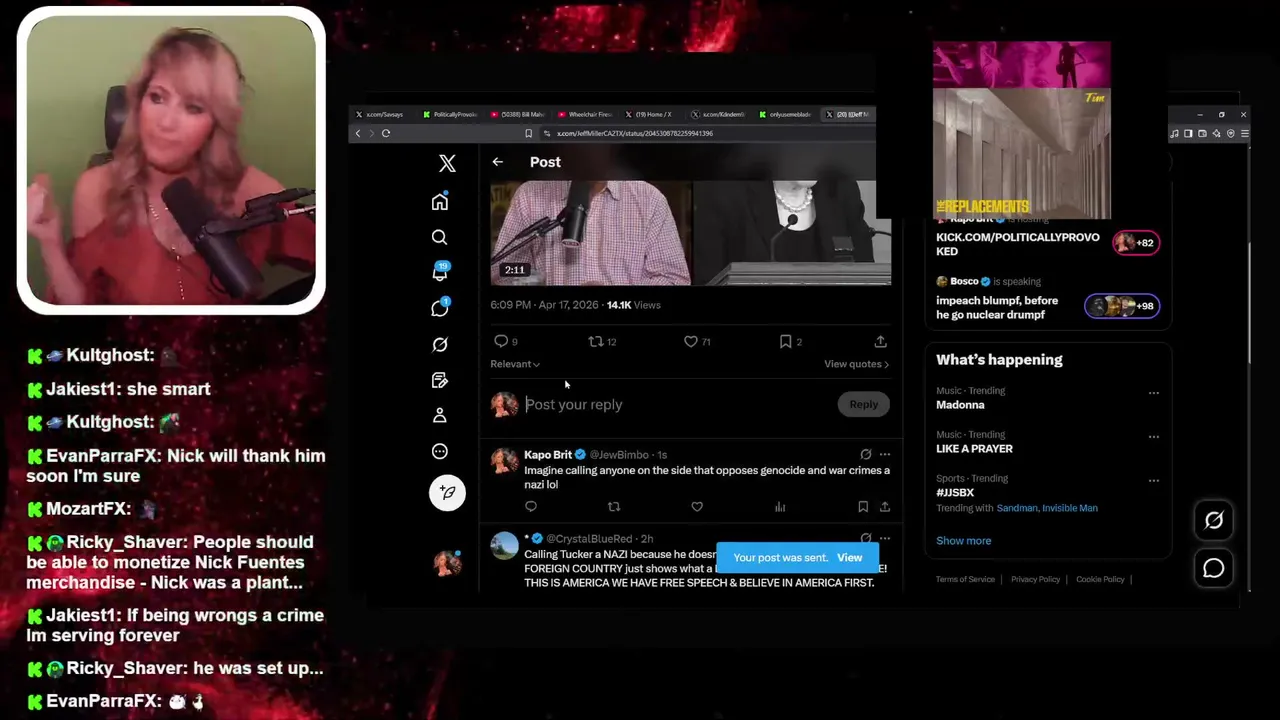Click the white compose Post button
Image resolution: width=1280 pixels, height=720 pixels.
coord(447,492)
